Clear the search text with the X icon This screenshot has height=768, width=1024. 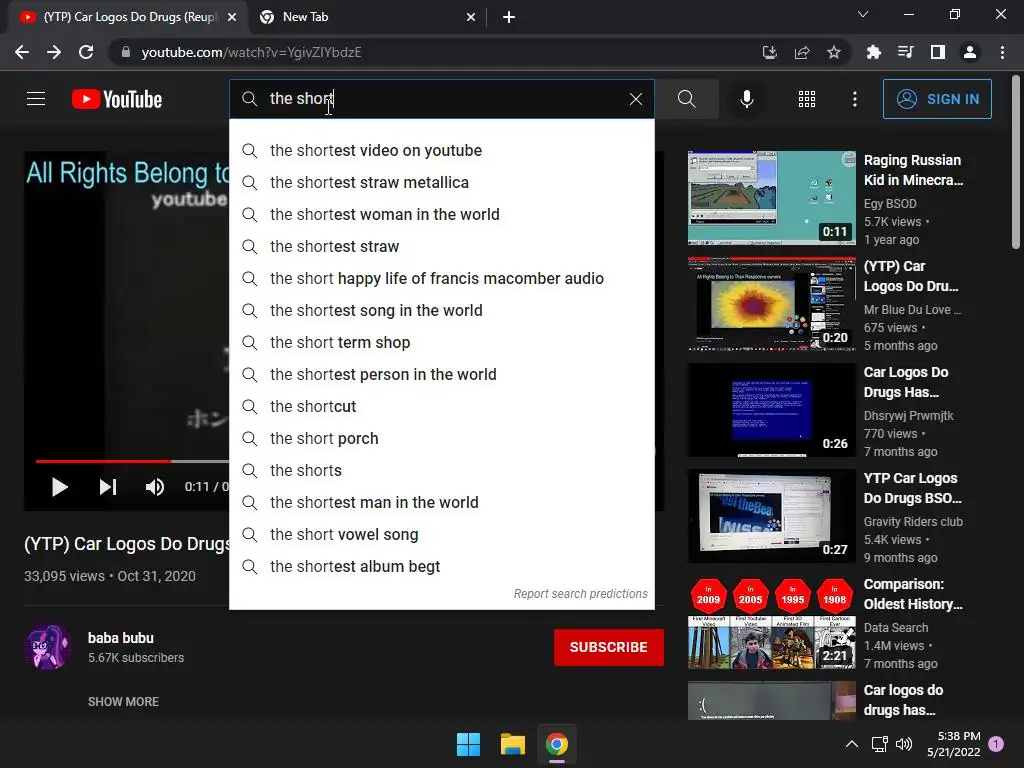[635, 99]
